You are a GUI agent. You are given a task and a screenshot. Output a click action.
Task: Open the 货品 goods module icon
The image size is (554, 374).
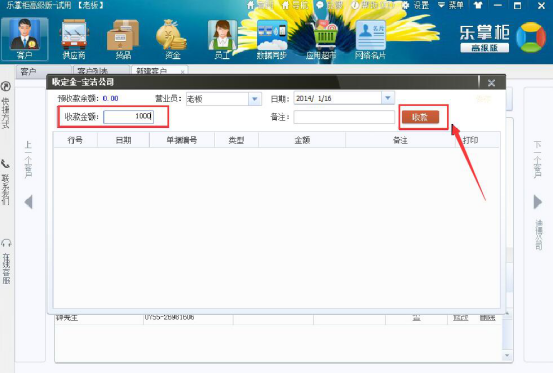123,39
